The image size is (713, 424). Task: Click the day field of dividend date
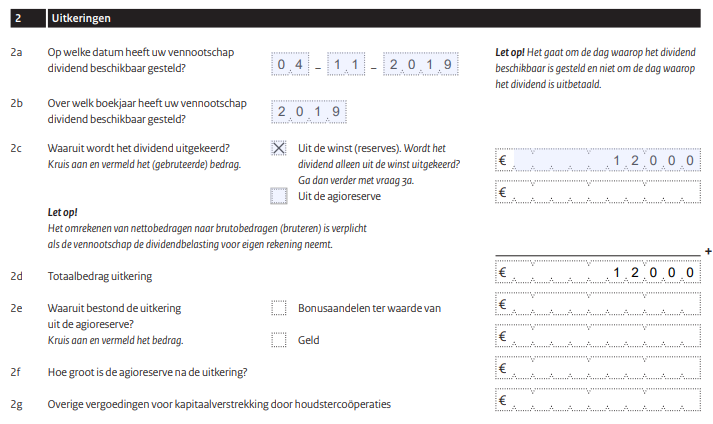point(290,64)
